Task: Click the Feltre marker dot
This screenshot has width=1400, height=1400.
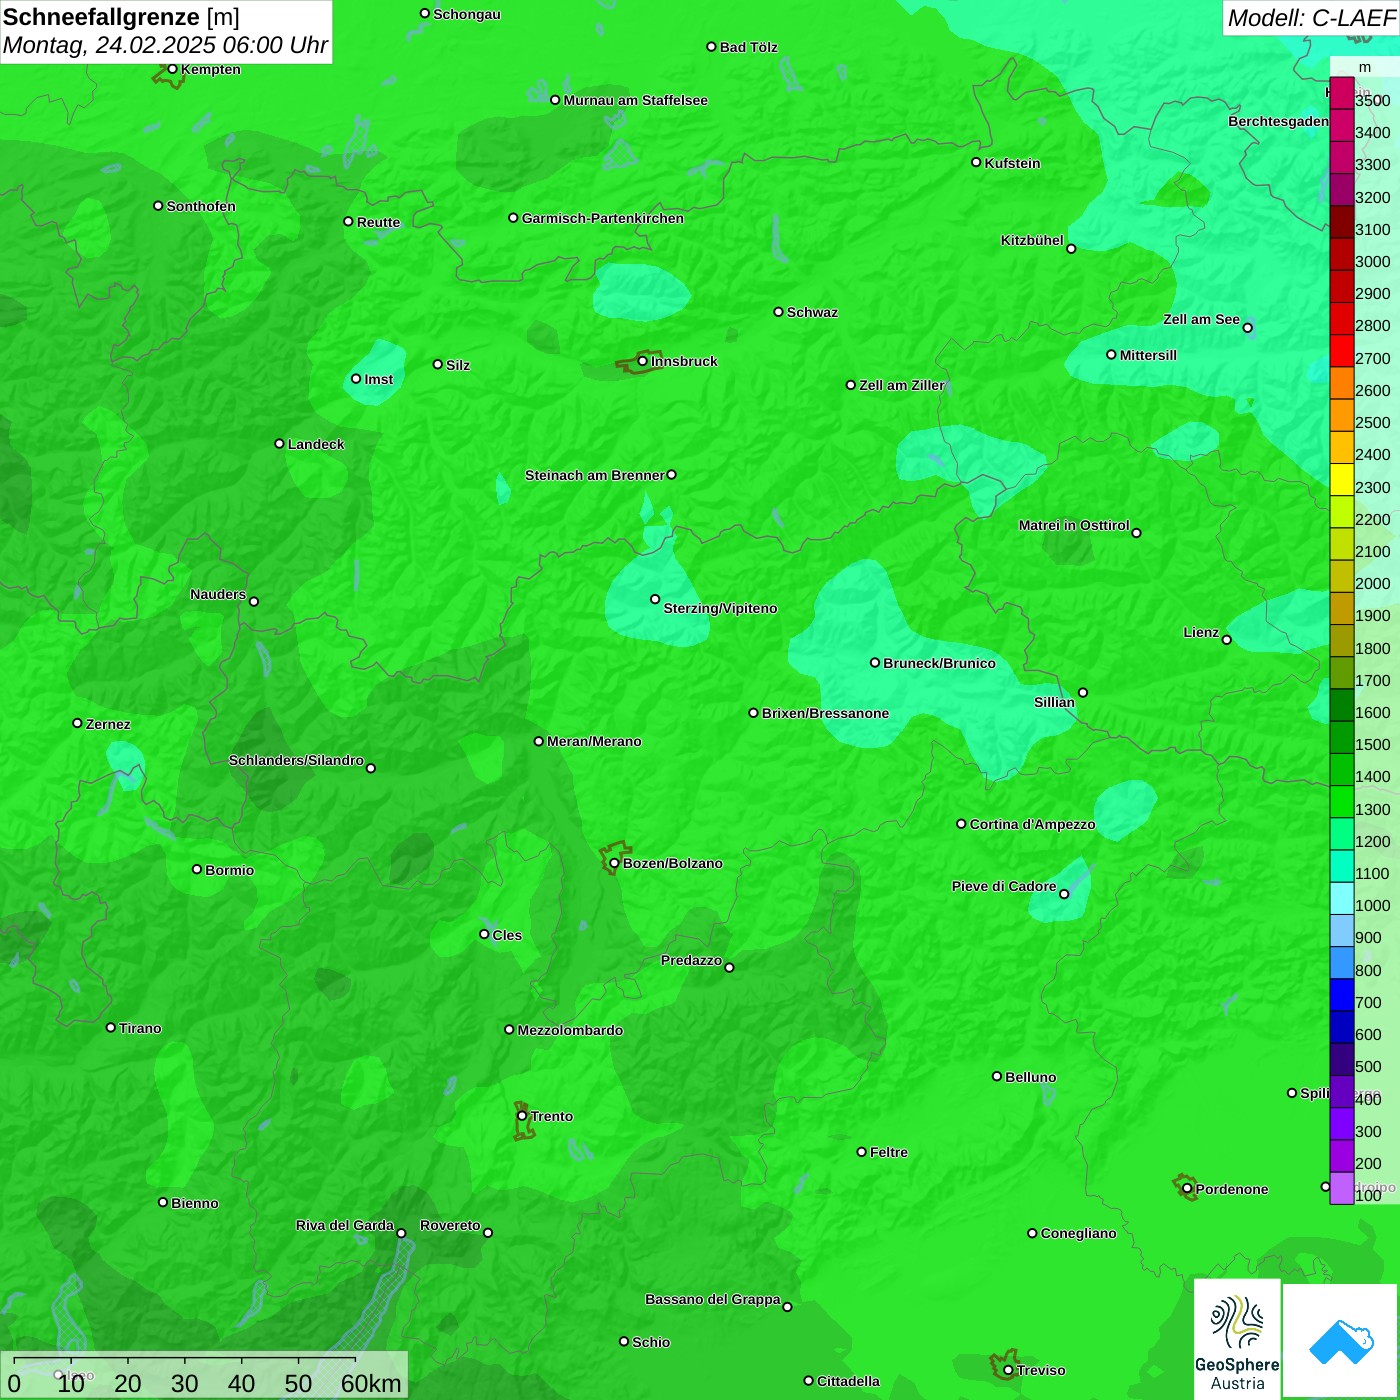Action: 861,1152
